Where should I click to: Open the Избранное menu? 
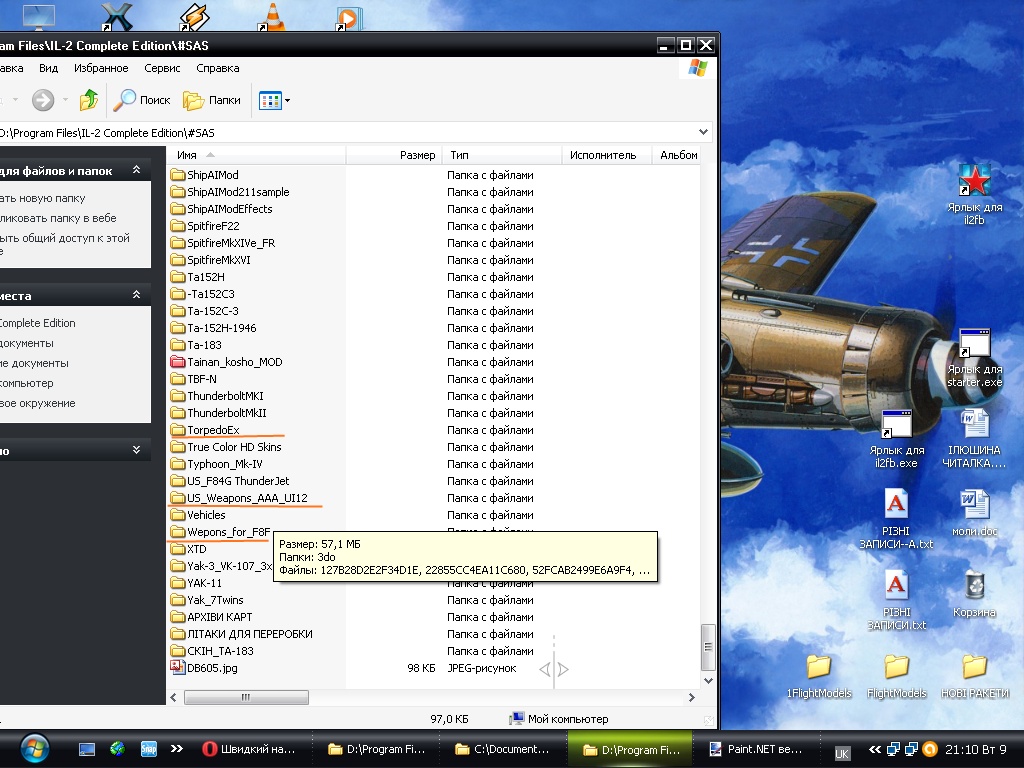[101, 68]
